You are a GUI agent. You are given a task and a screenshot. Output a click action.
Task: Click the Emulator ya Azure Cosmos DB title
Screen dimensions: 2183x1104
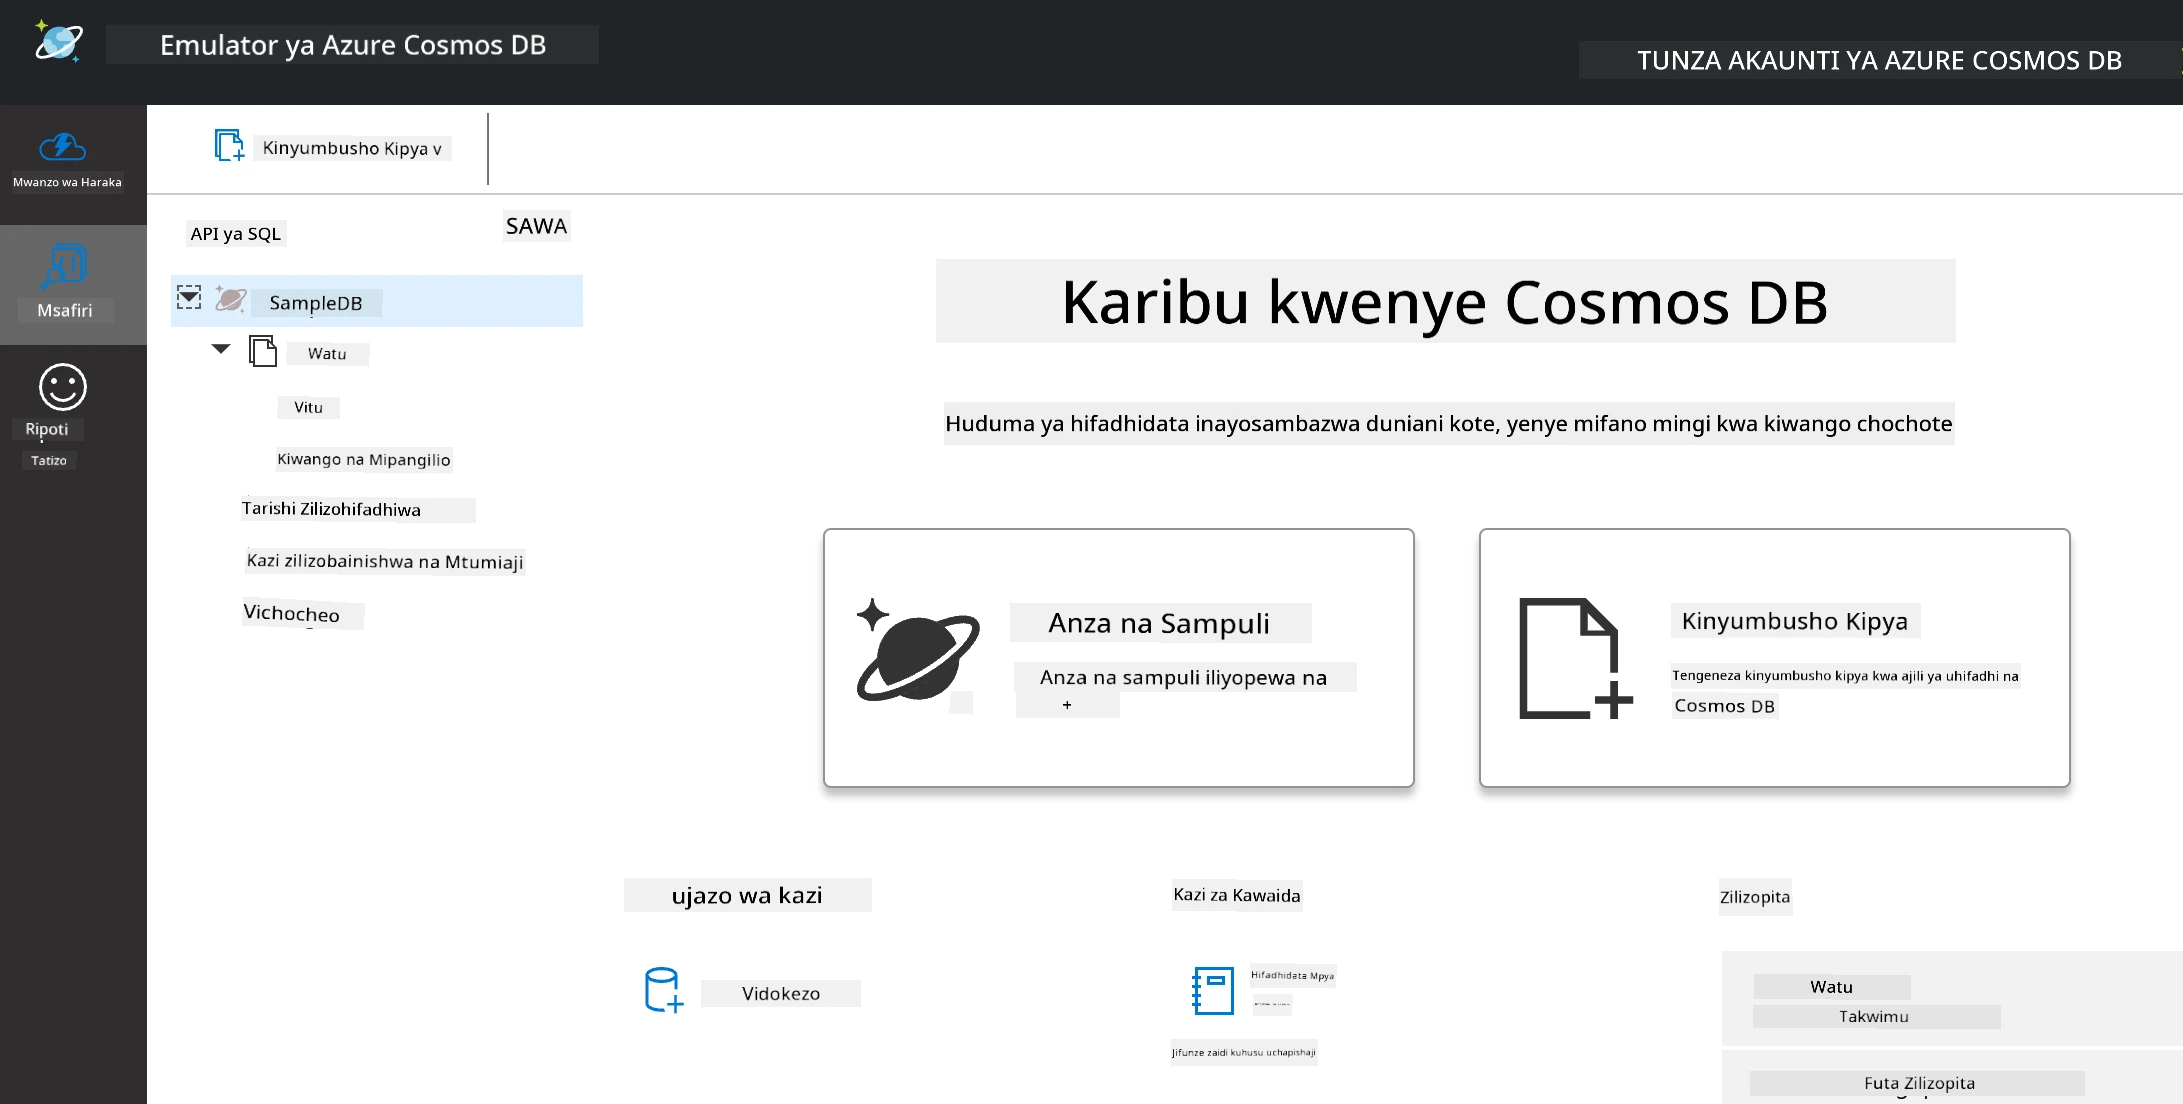tap(353, 45)
